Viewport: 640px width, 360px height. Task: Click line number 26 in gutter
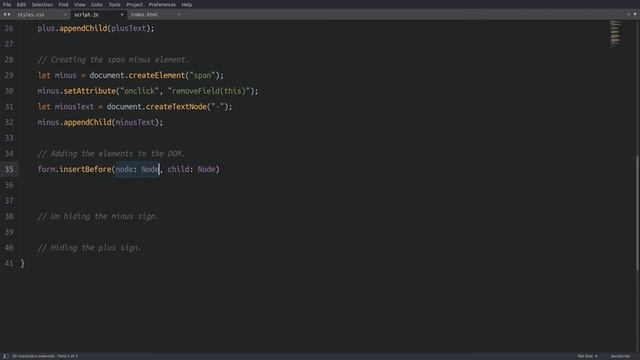9,29
